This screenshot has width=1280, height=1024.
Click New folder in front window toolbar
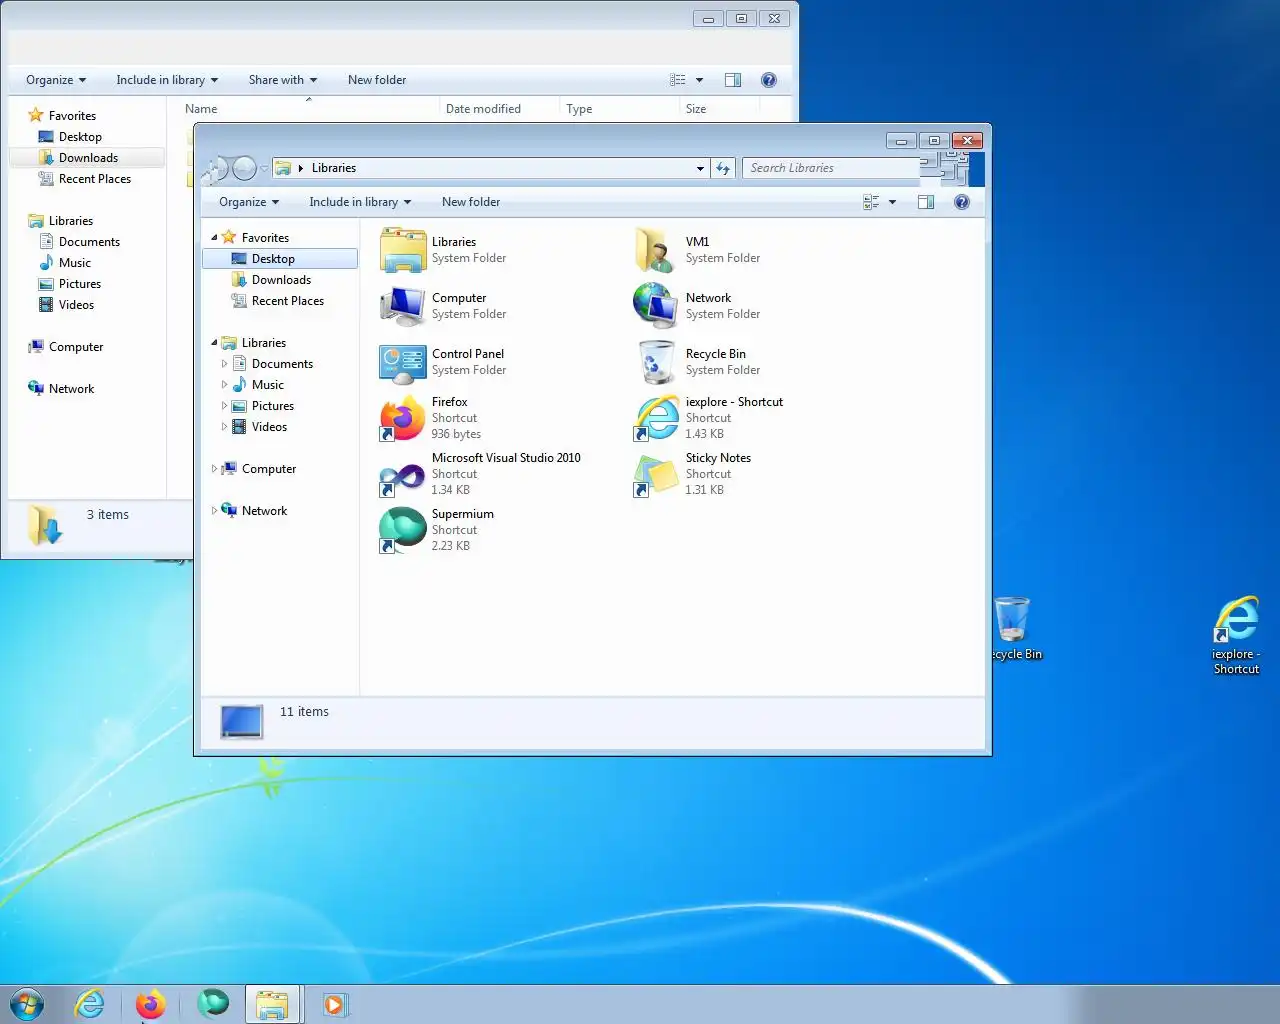[x=471, y=202]
